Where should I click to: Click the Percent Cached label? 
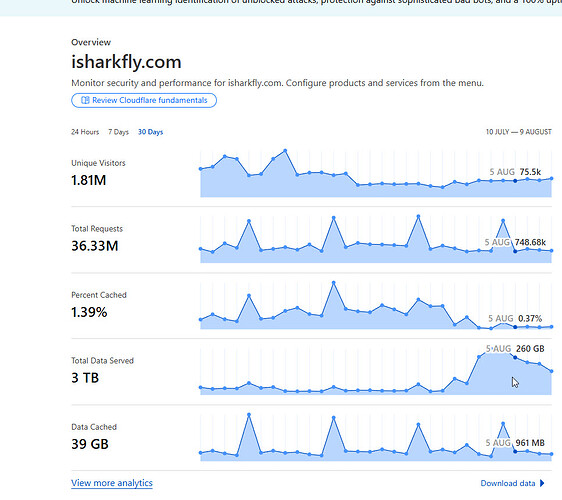coord(99,295)
